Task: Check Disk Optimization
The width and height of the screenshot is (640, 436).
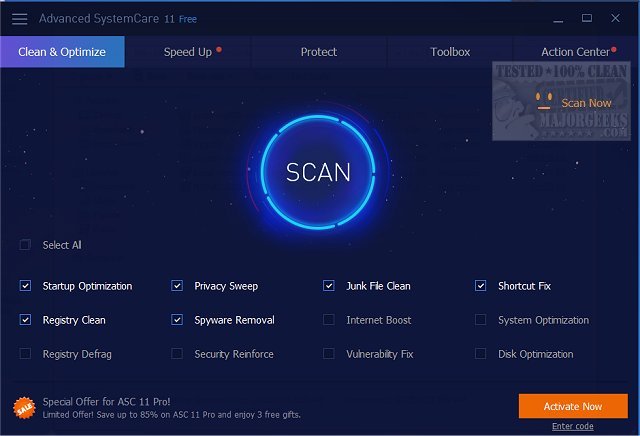Action: click(481, 354)
